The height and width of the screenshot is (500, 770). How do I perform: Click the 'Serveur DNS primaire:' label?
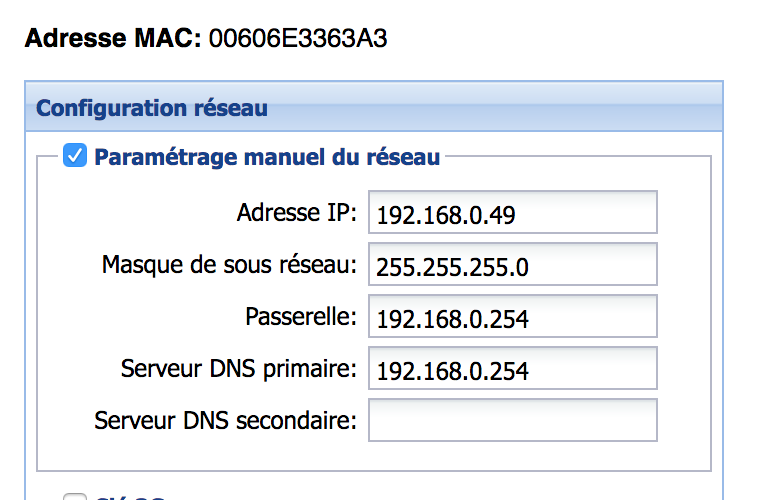tap(239, 369)
